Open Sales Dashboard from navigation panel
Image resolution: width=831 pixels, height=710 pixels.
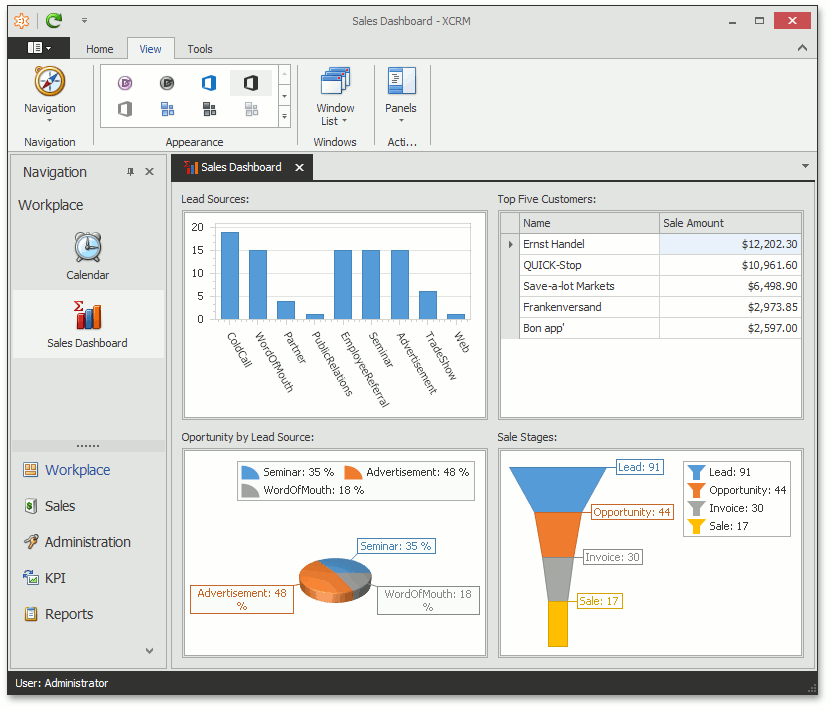(87, 324)
